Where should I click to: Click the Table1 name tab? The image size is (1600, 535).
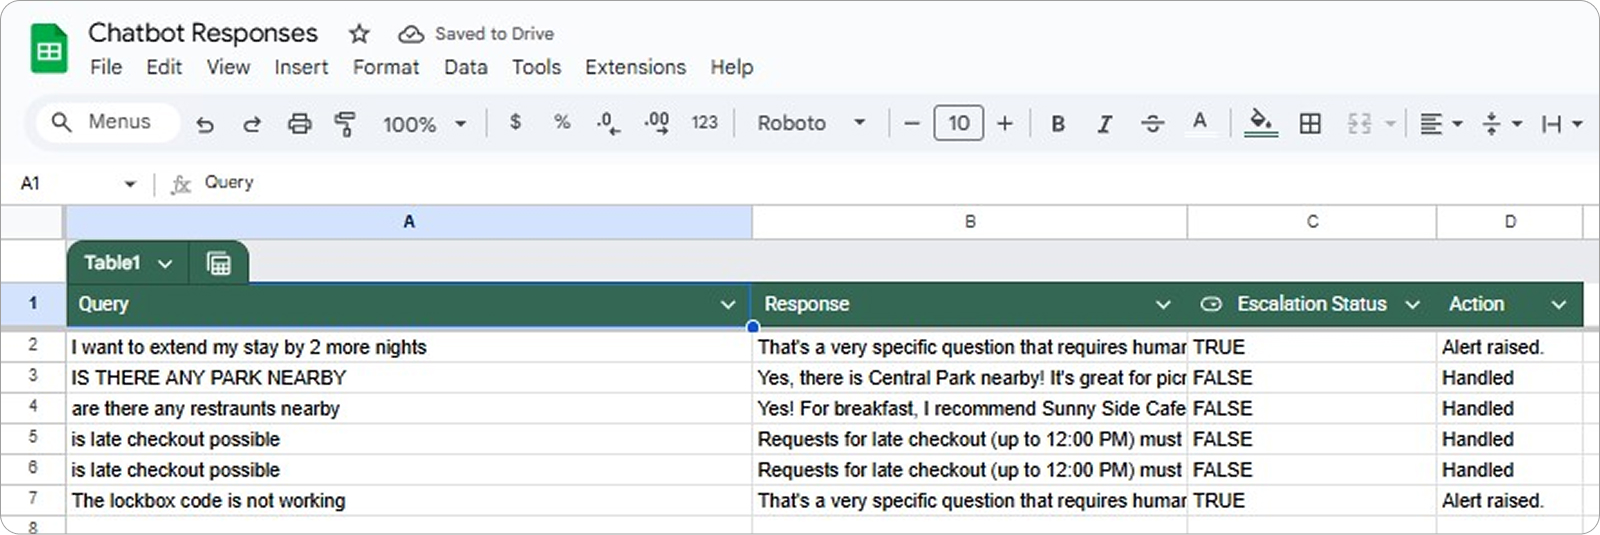112,263
